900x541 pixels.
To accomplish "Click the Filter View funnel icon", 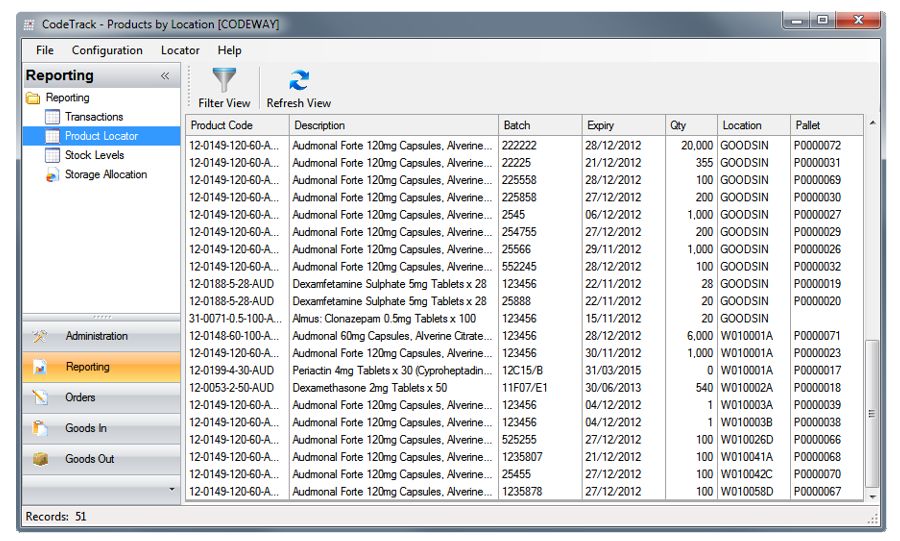I will coord(224,80).
